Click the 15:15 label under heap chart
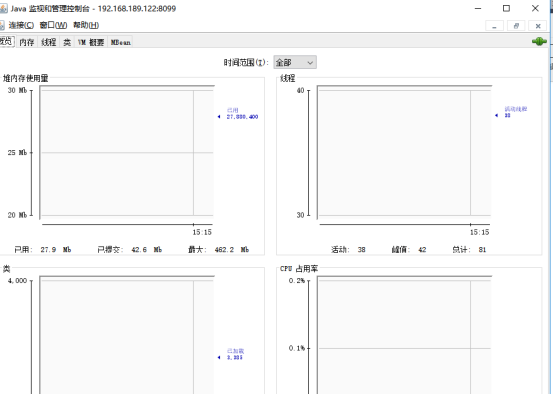Screen dimensions: 554x395 pos(202,232)
